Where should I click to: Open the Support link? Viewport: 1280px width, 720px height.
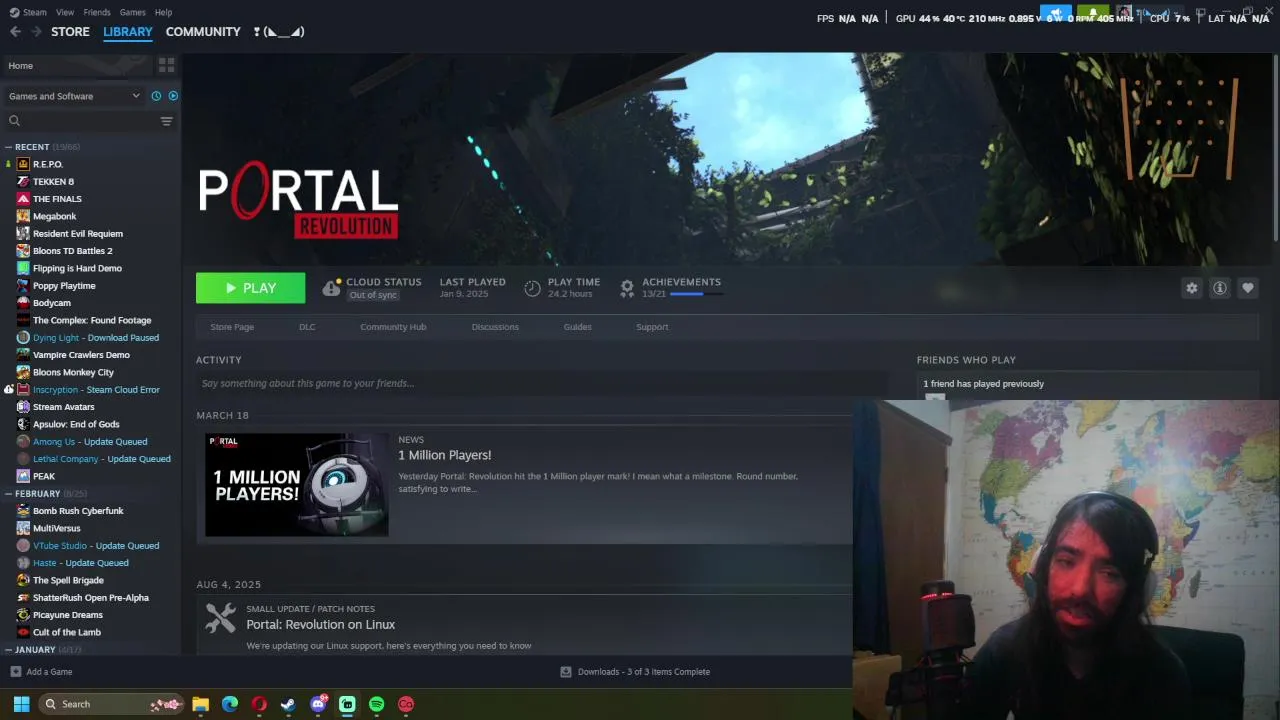pyautogui.click(x=652, y=327)
